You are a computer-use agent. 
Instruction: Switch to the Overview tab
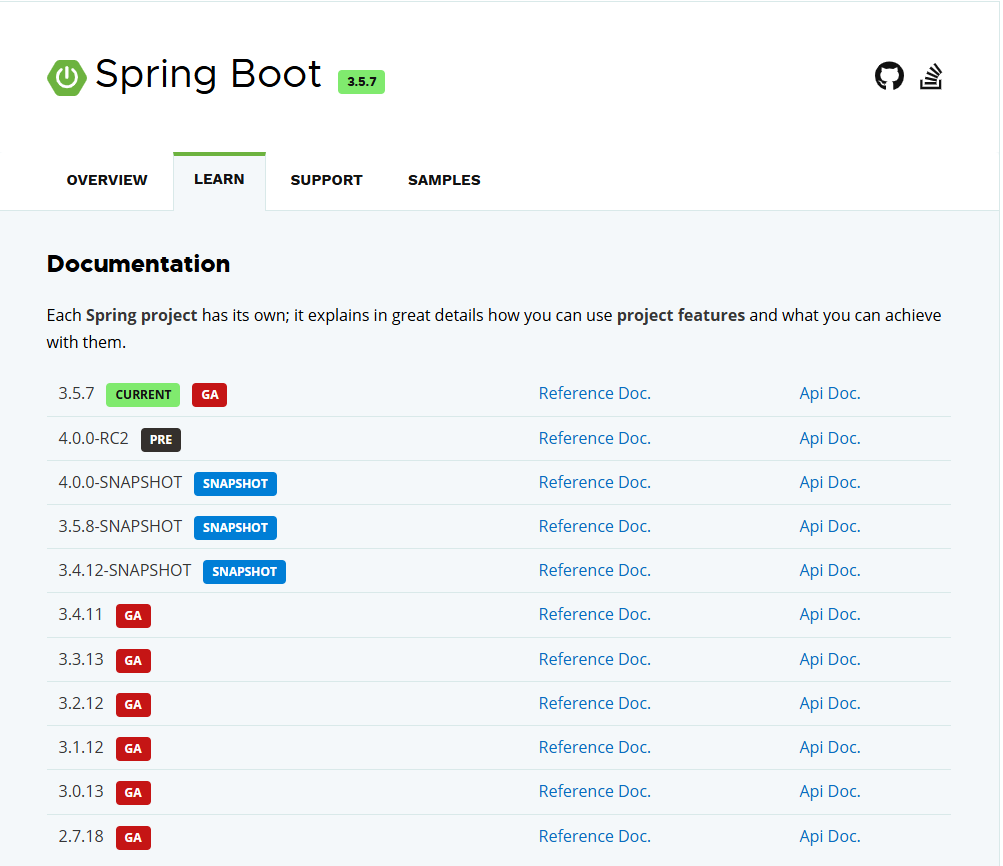pyautogui.click(x=107, y=180)
